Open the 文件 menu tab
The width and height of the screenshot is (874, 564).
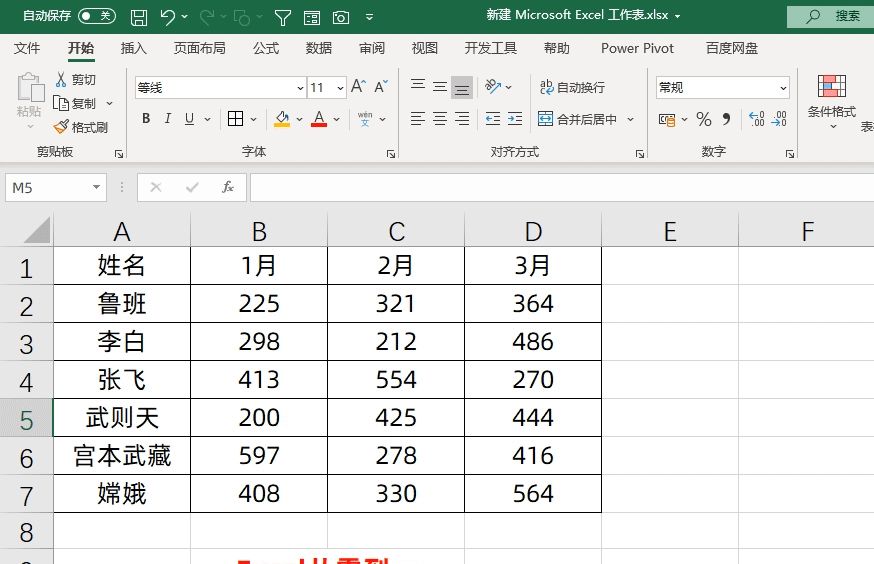tap(27, 48)
